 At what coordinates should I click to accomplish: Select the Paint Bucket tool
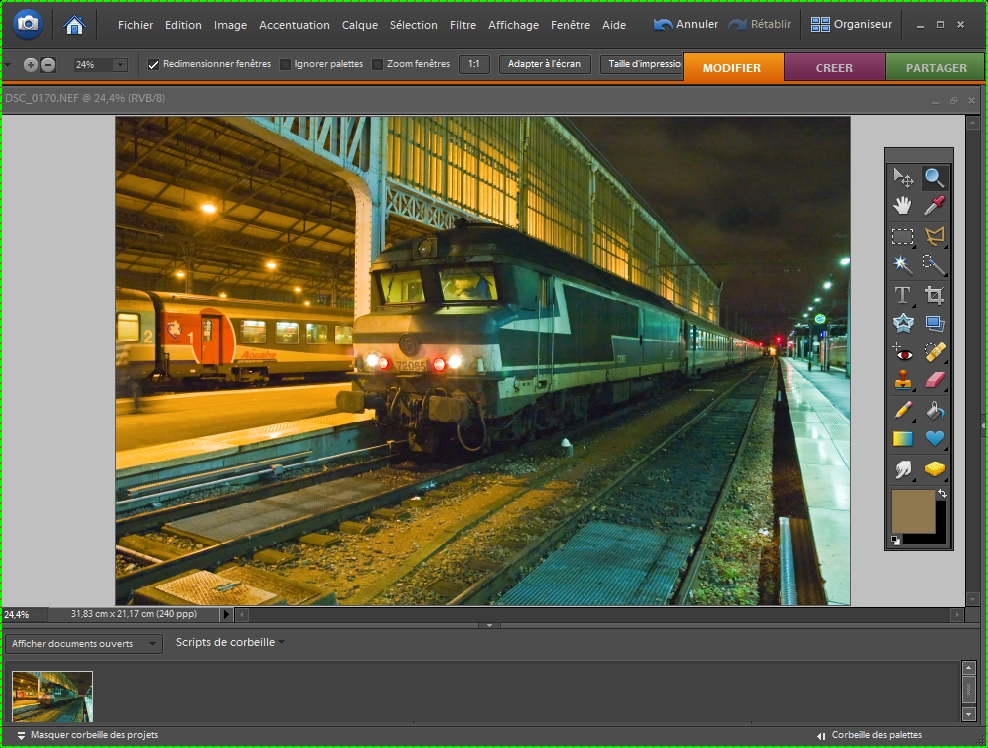tap(934, 410)
